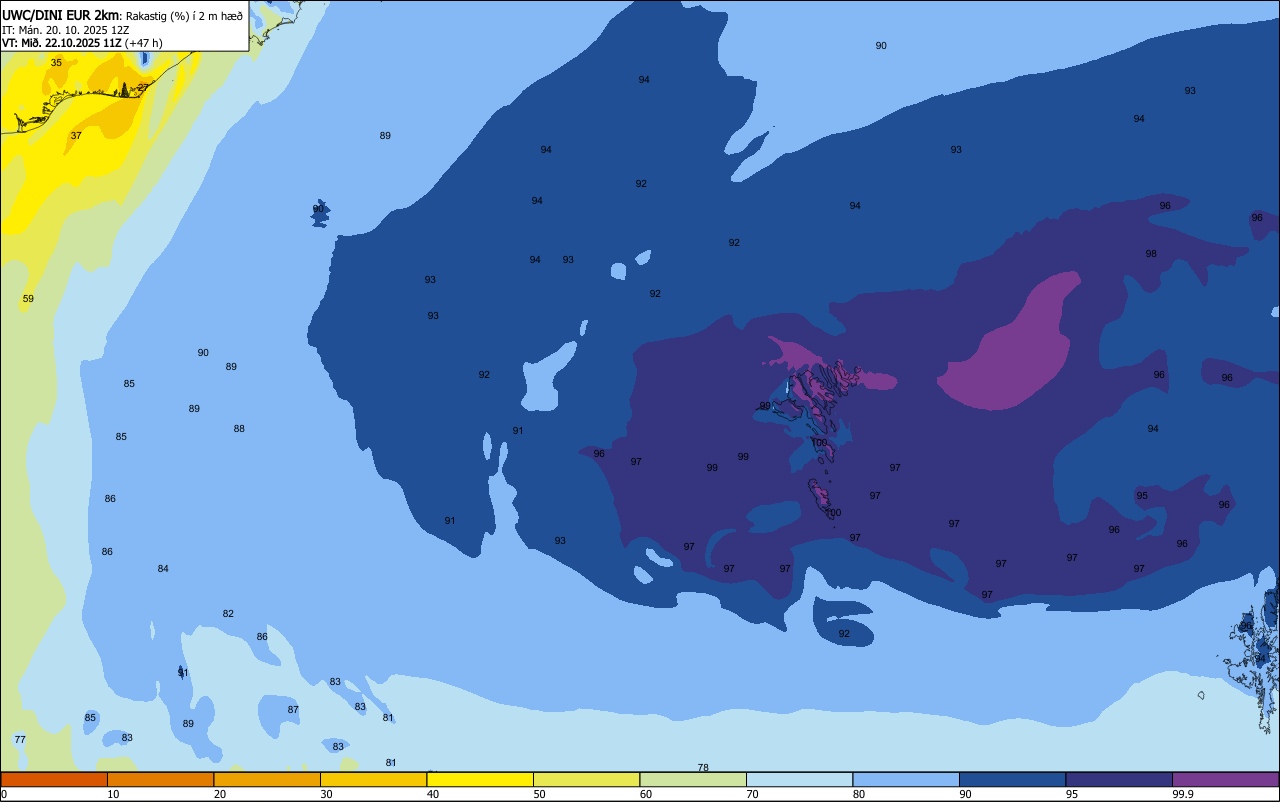Click the medium blue 90–95 legend swatch
Screen dimensions: 1280x802
pos(1012,779)
